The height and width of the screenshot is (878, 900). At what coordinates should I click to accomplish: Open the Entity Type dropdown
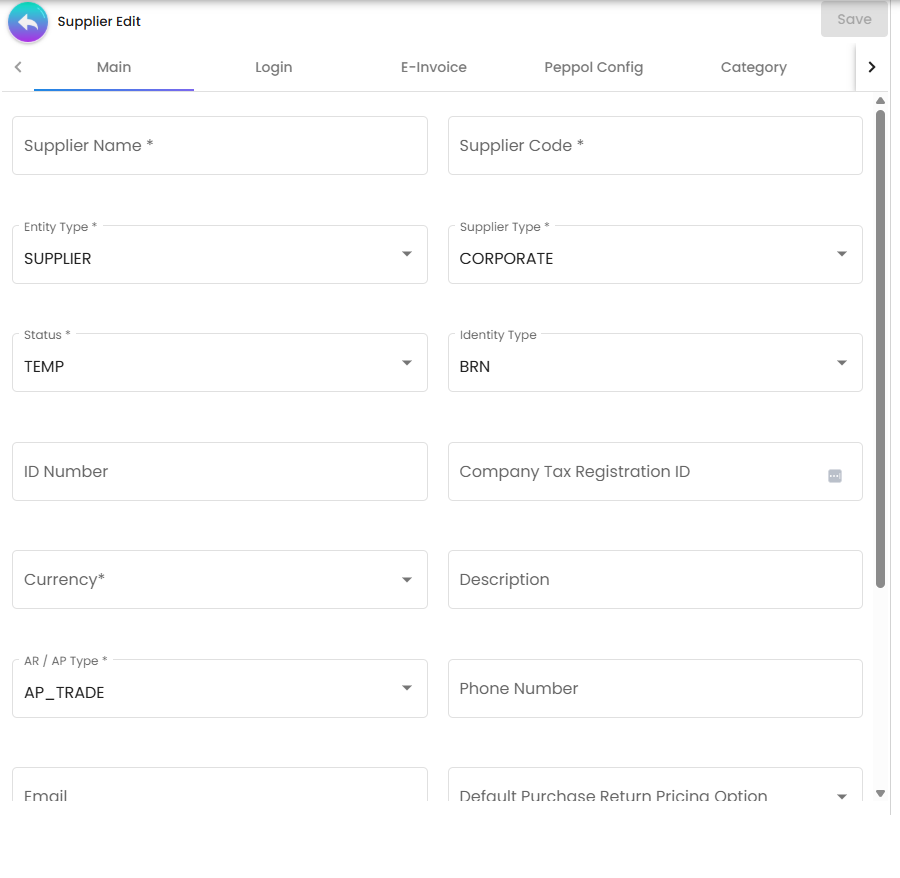pos(406,254)
